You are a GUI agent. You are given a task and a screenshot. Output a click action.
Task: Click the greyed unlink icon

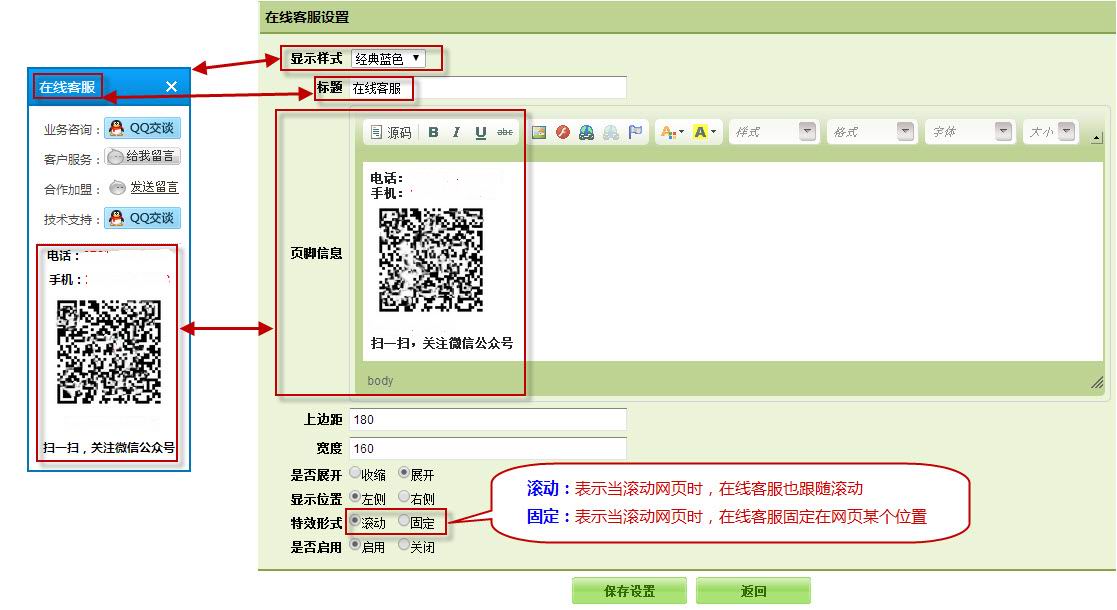click(611, 133)
